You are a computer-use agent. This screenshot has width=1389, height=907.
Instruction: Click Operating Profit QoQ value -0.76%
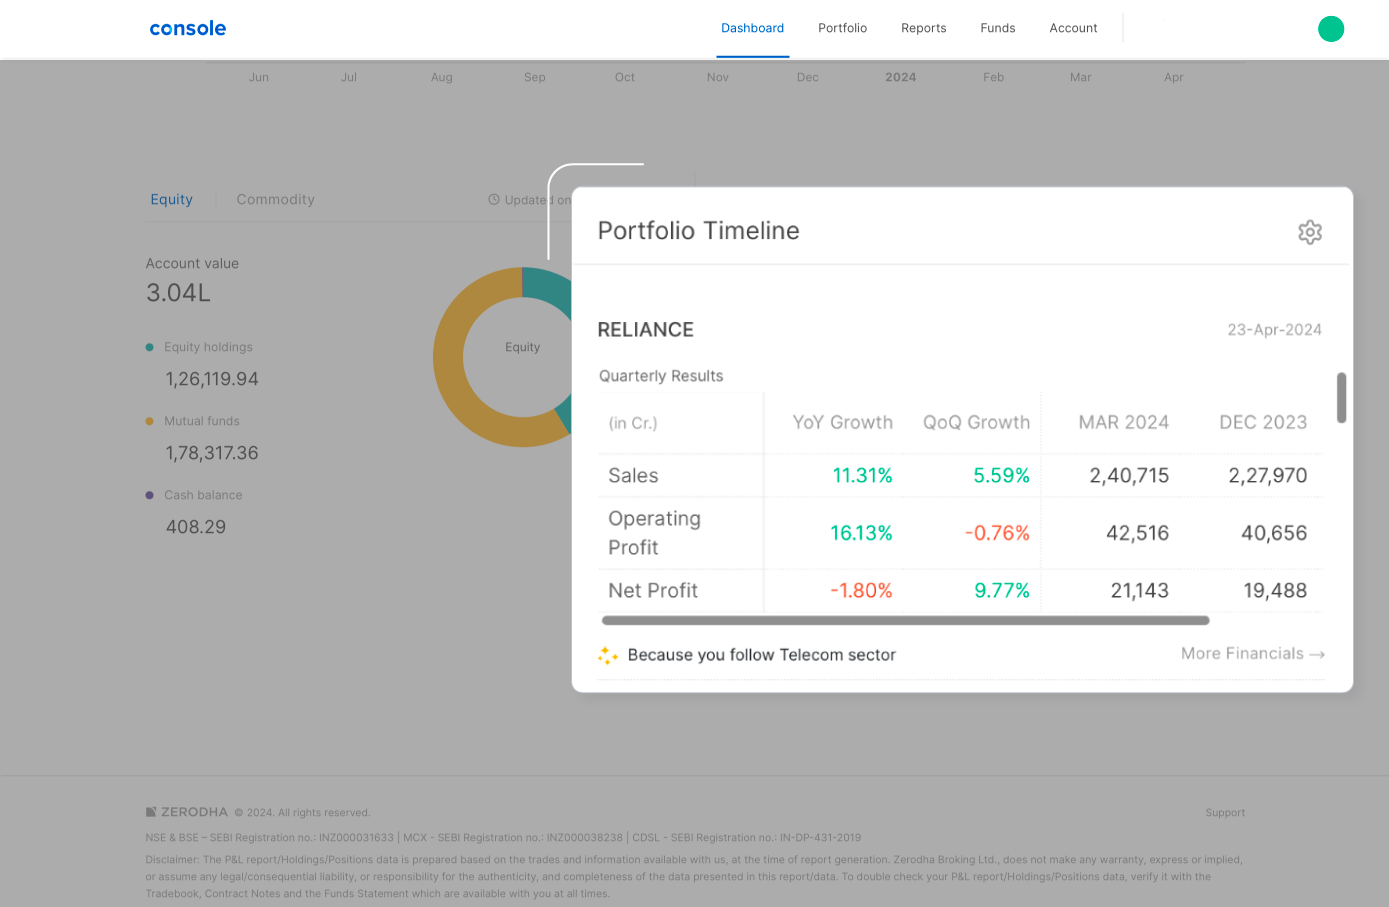(997, 533)
